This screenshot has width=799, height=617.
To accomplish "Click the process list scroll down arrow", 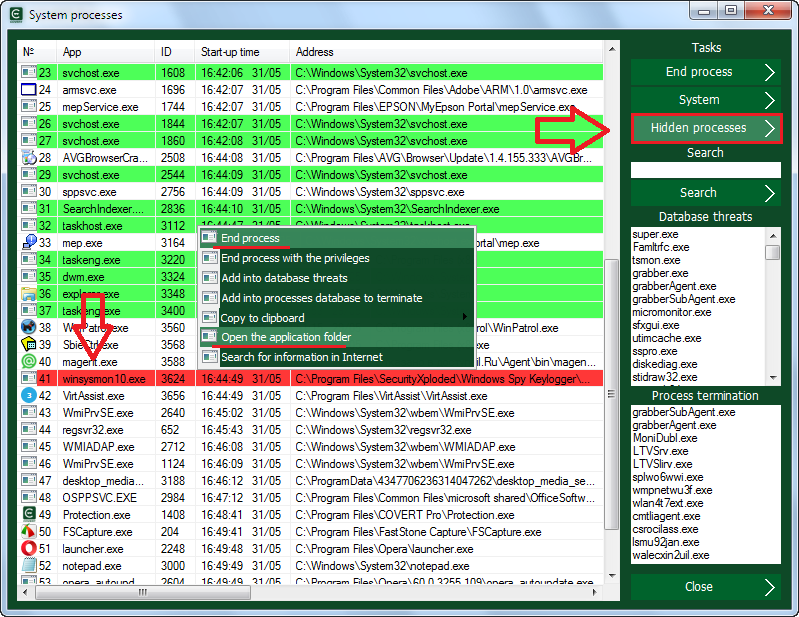I will 611,576.
